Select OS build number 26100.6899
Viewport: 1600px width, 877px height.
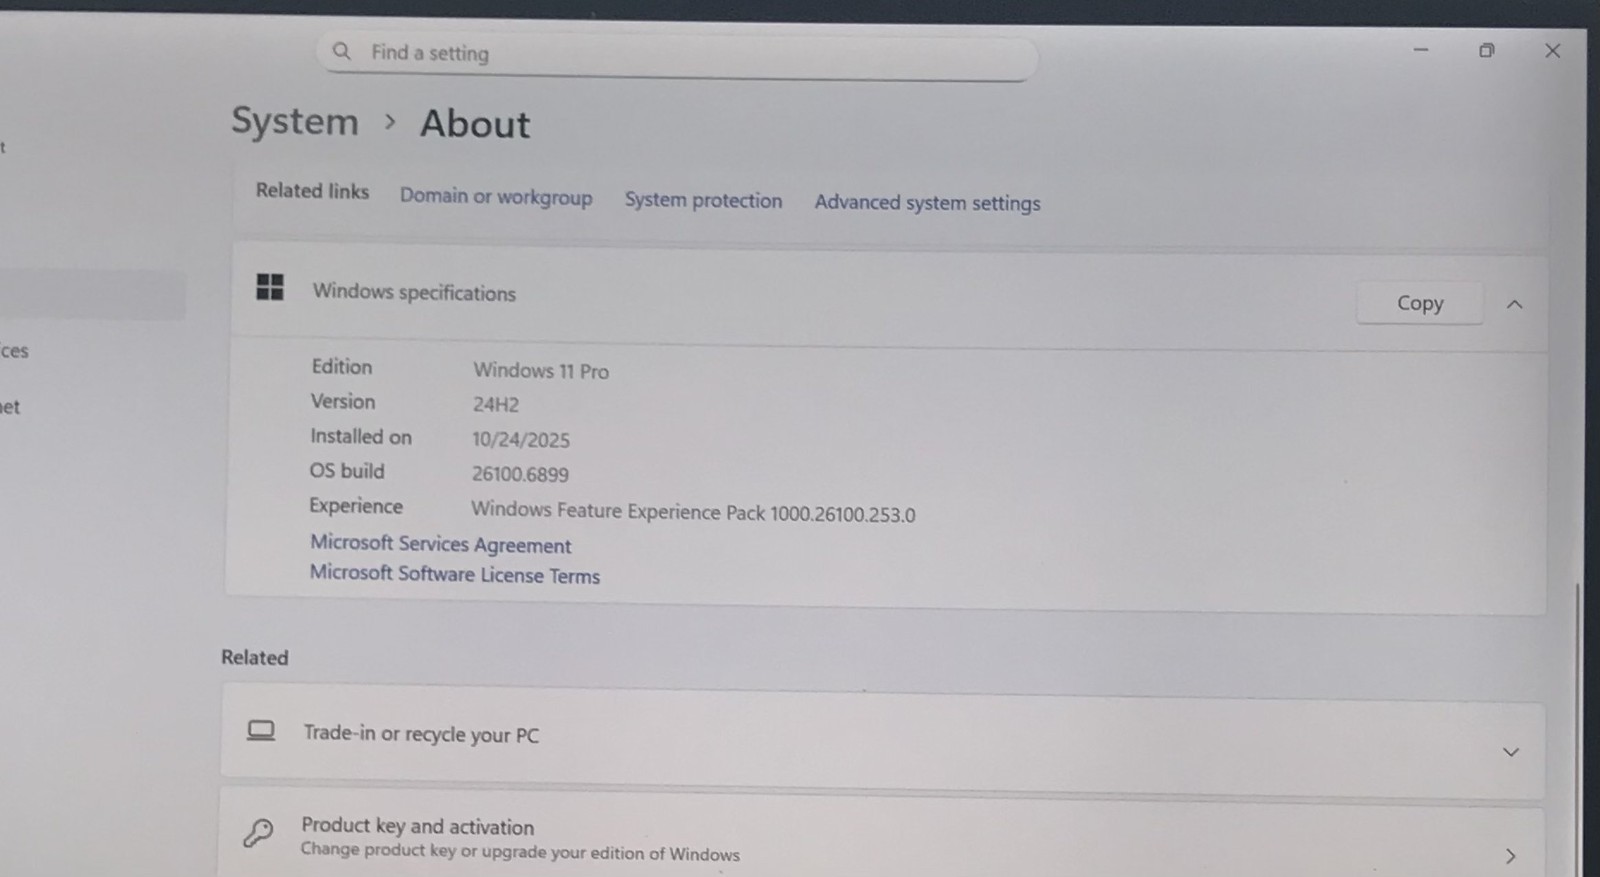pyautogui.click(x=520, y=474)
